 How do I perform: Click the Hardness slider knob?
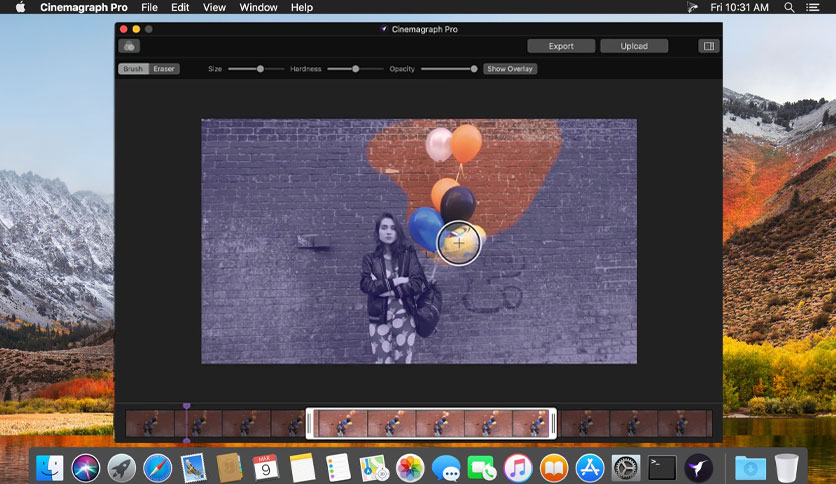[x=356, y=69]
